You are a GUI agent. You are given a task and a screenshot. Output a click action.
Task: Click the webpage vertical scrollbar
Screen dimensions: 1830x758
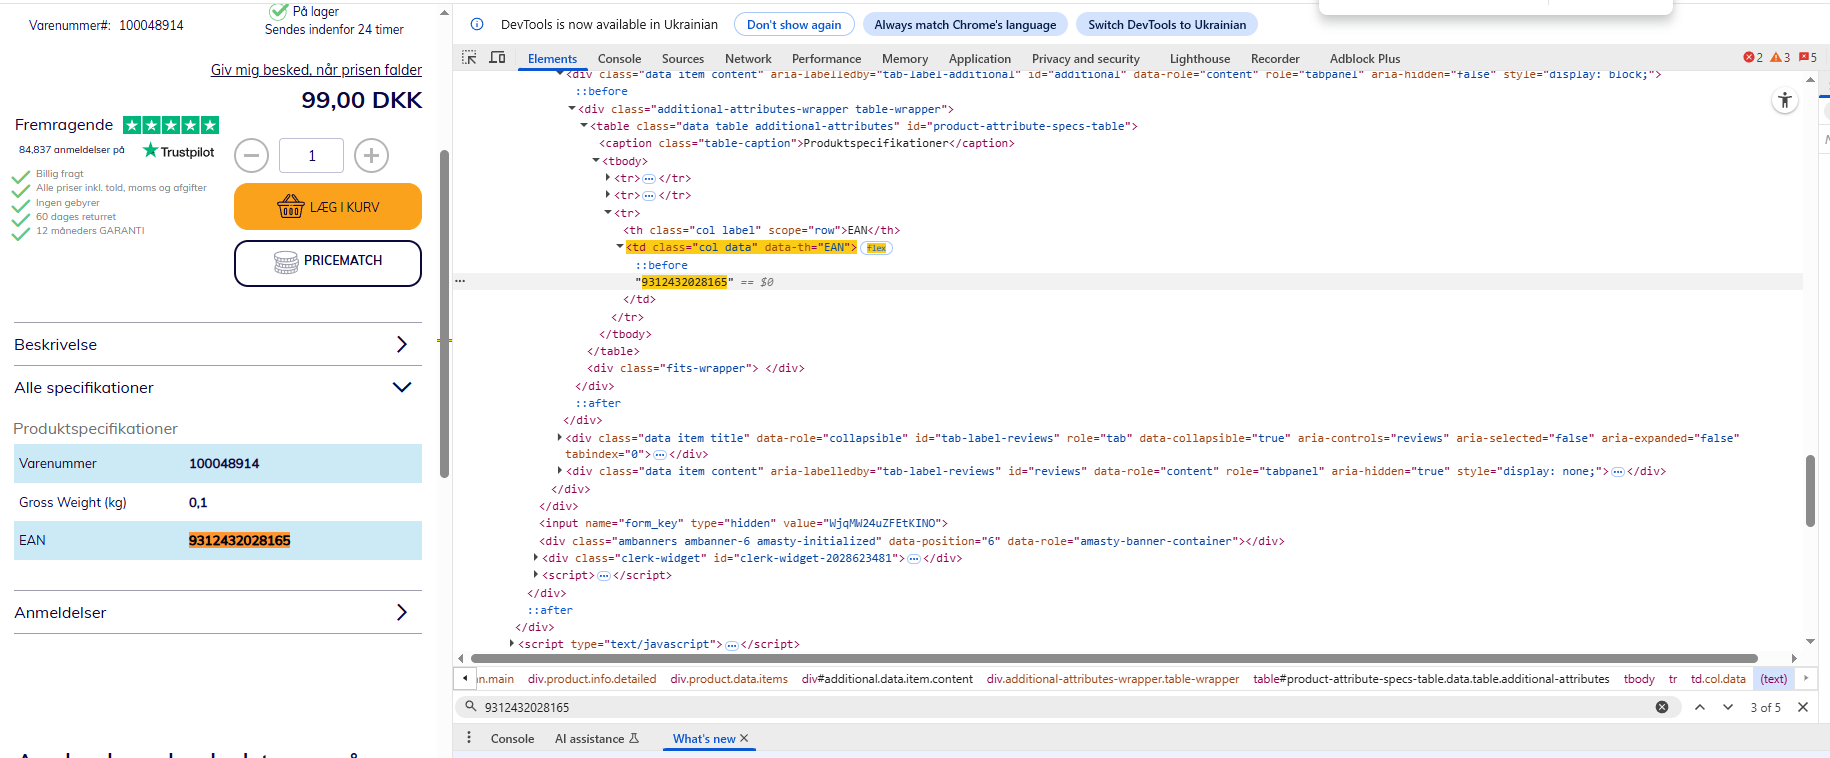coord(444,314)
